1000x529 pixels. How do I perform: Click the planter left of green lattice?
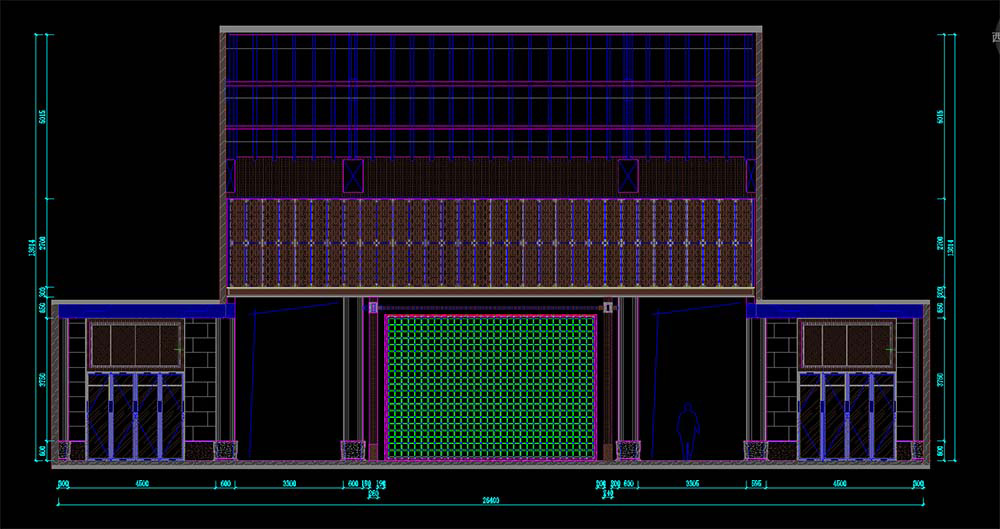353,450
